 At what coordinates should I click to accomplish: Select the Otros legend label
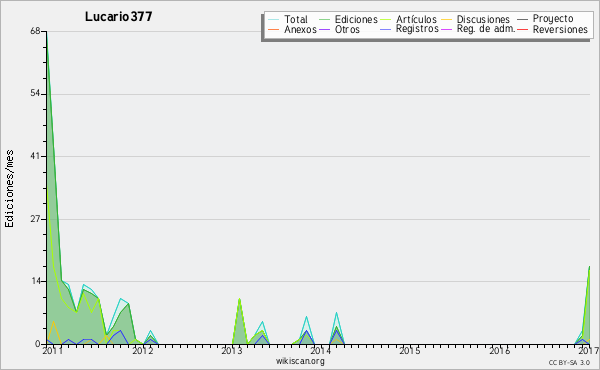pyautogui.click(x=347, y=29)
